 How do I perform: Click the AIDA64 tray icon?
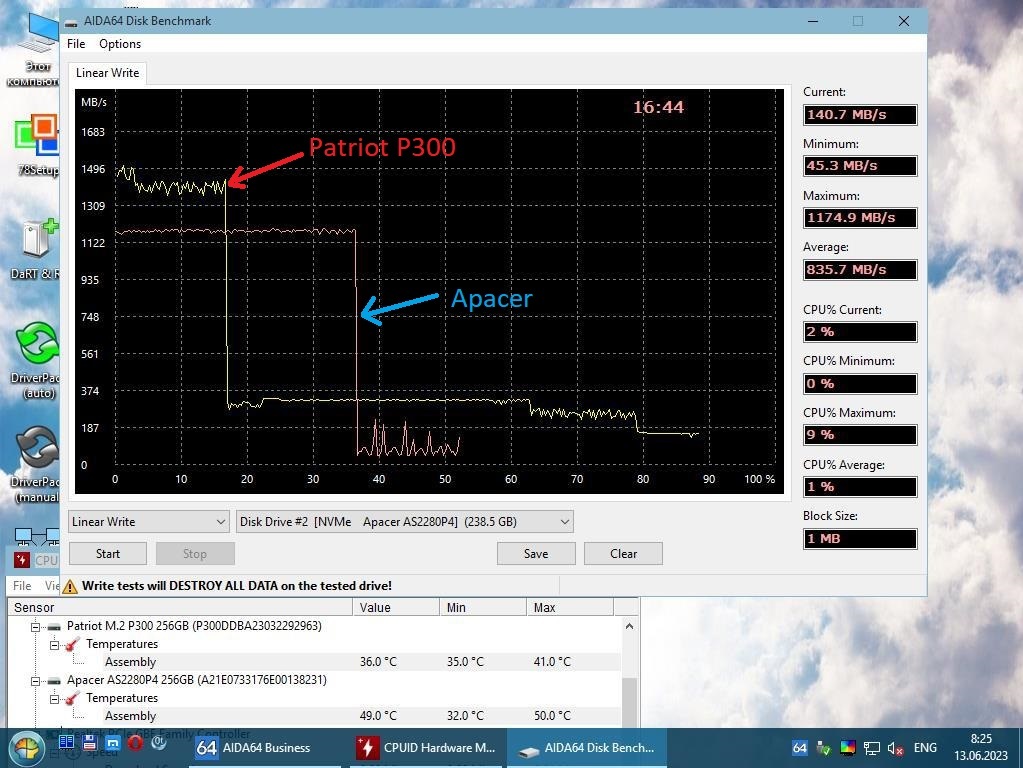799,748
